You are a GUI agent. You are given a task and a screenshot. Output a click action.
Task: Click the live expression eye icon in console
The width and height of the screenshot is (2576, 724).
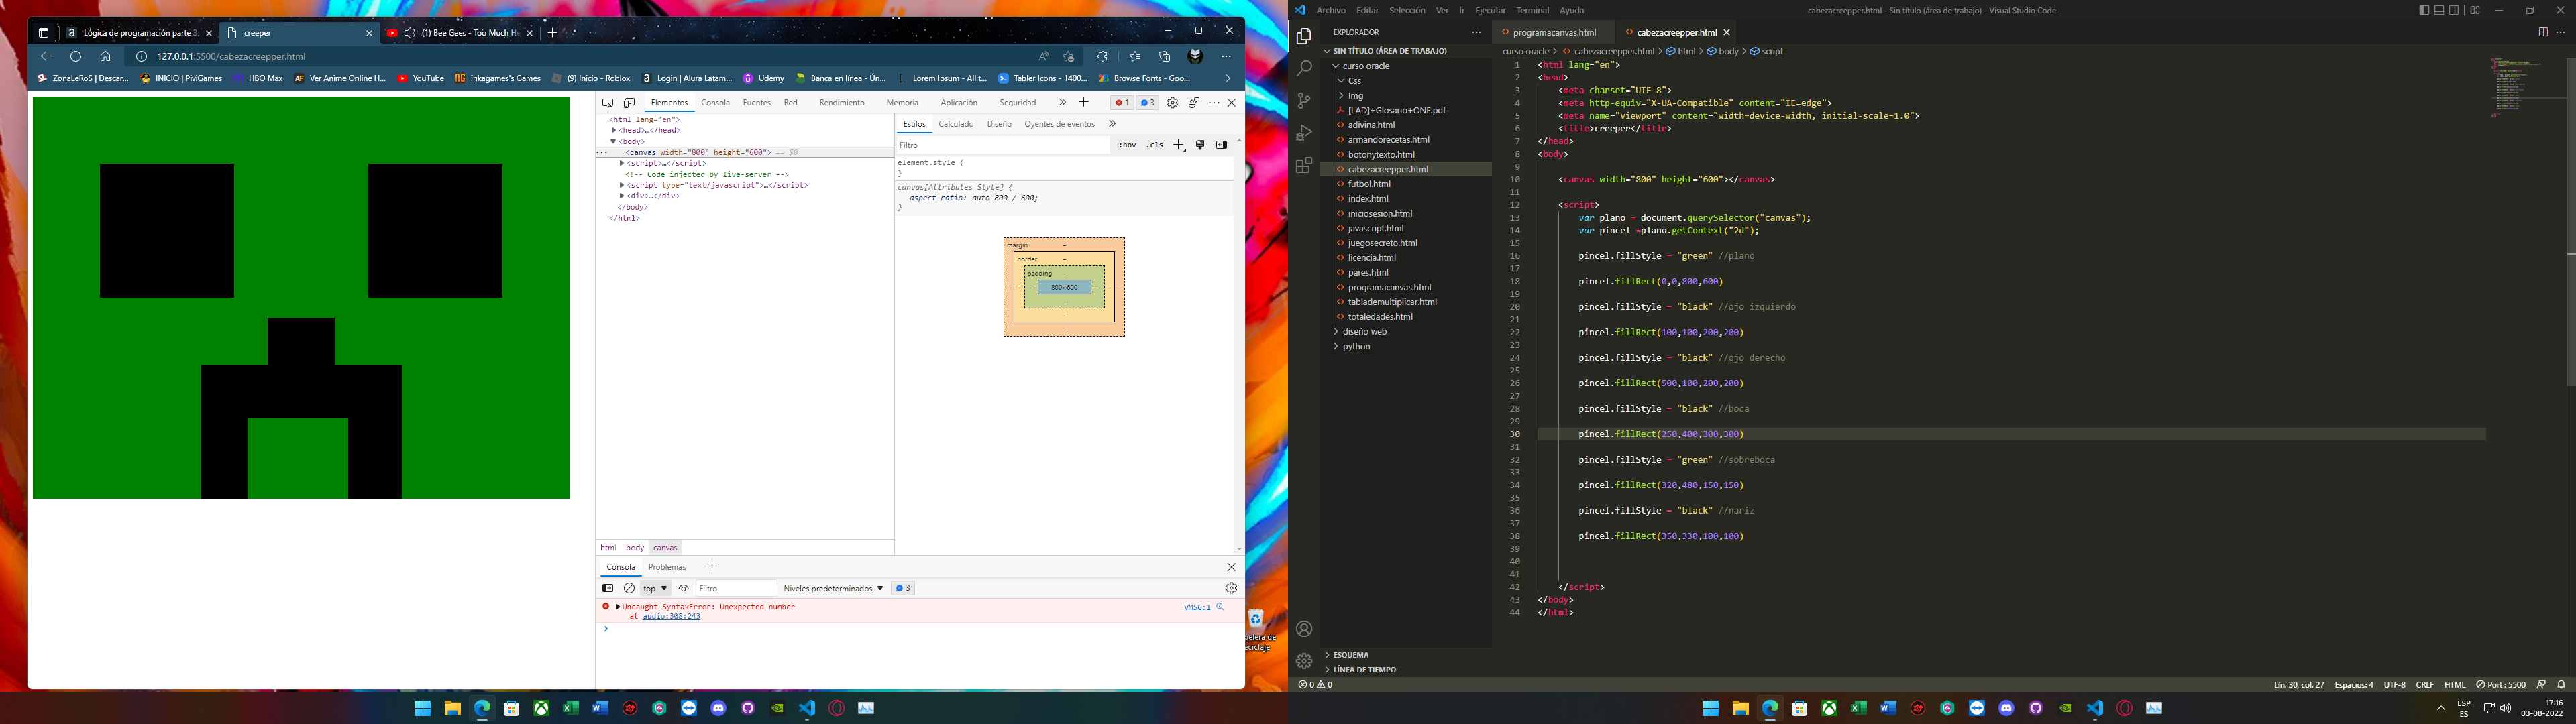[684, 588]
